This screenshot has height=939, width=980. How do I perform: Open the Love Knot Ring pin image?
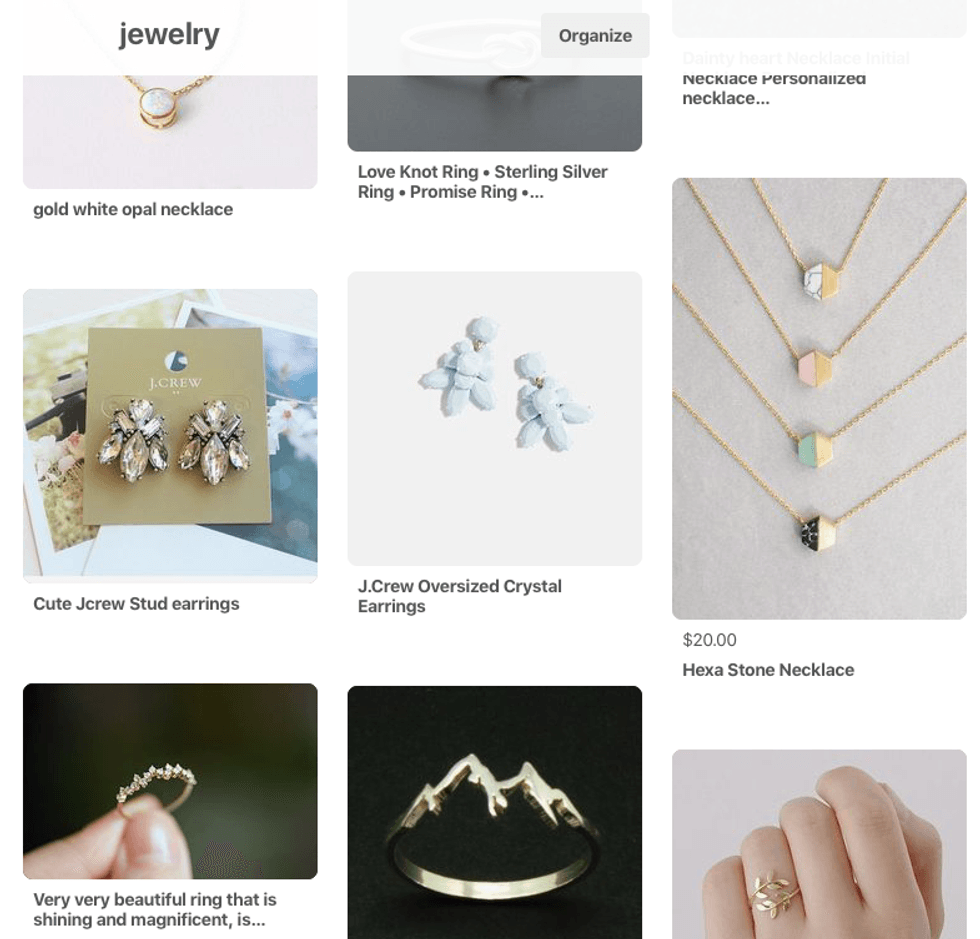point(494,113)
